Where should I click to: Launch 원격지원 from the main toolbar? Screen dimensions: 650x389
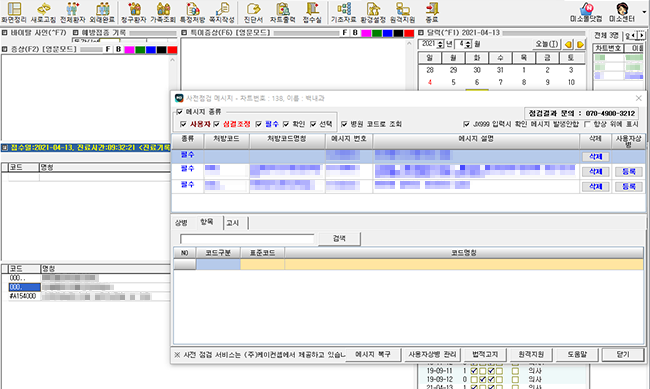coord(403,12)
